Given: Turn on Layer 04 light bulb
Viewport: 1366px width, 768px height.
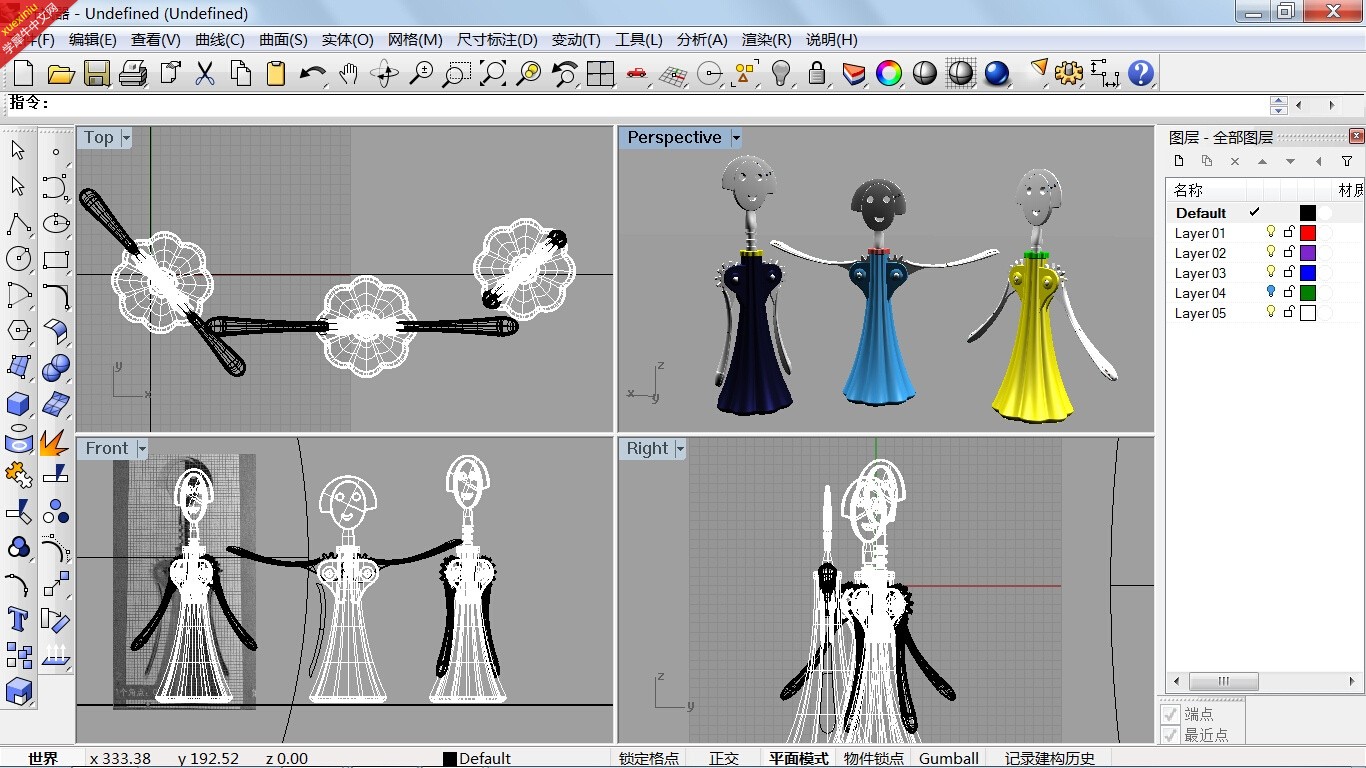Looking at the screenshot, I should 1271,292.
